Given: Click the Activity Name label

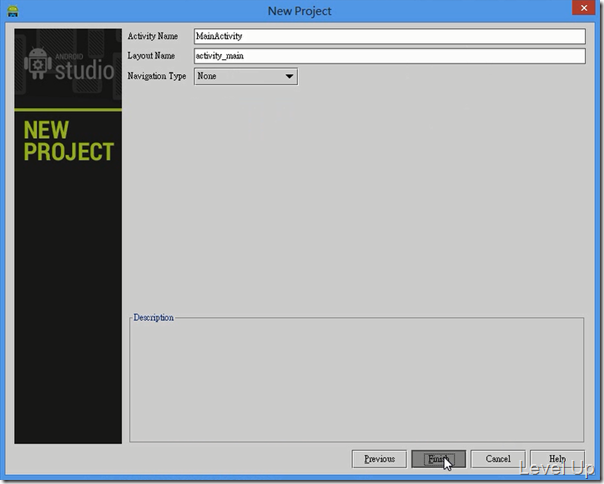Looking at the screenshot, I should (153, 36).
